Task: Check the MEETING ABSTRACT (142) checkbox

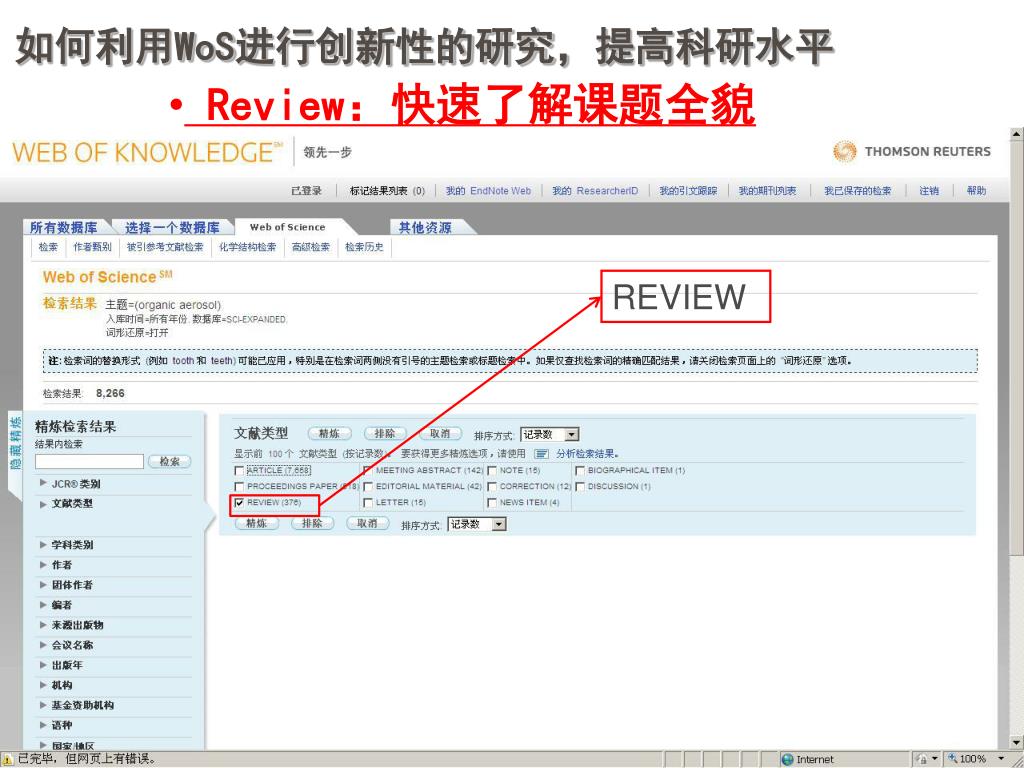Action: click(368, 471)
